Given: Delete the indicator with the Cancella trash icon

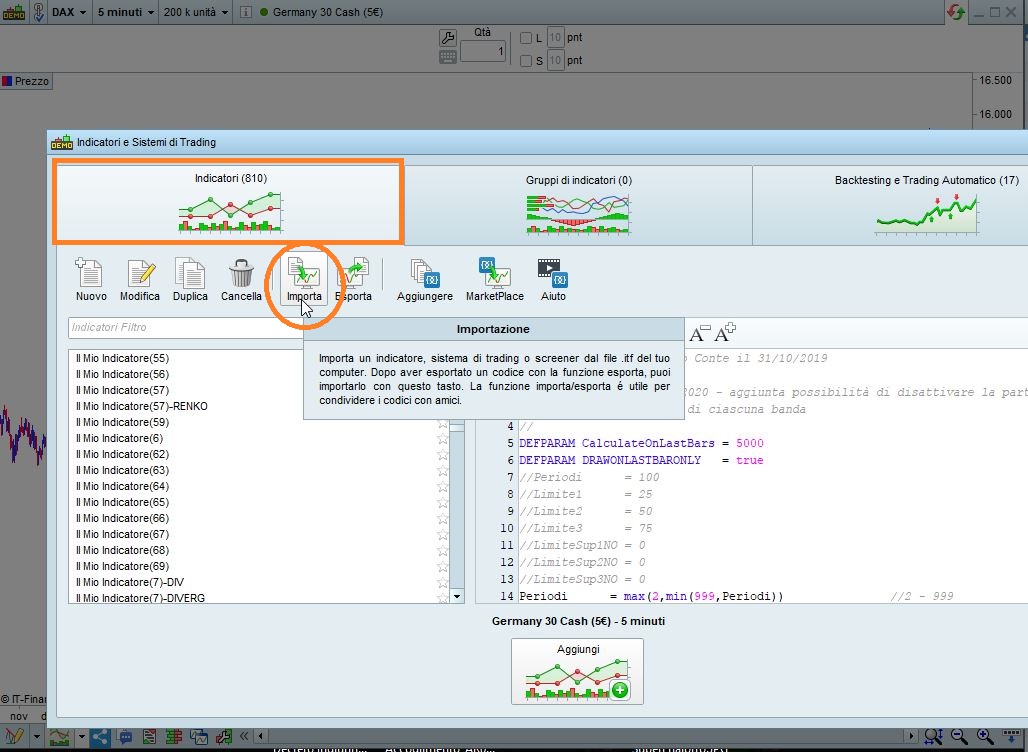Looking at the screenshot, I should (x=241, y=273).
